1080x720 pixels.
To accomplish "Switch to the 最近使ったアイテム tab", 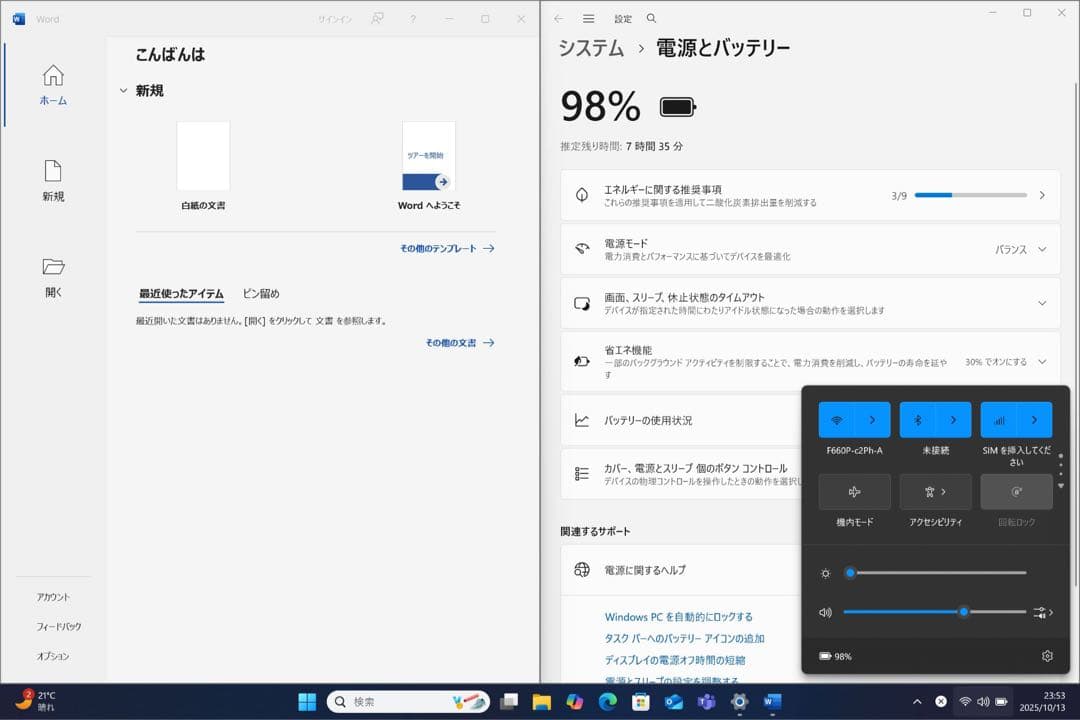I will pos(181,294).
